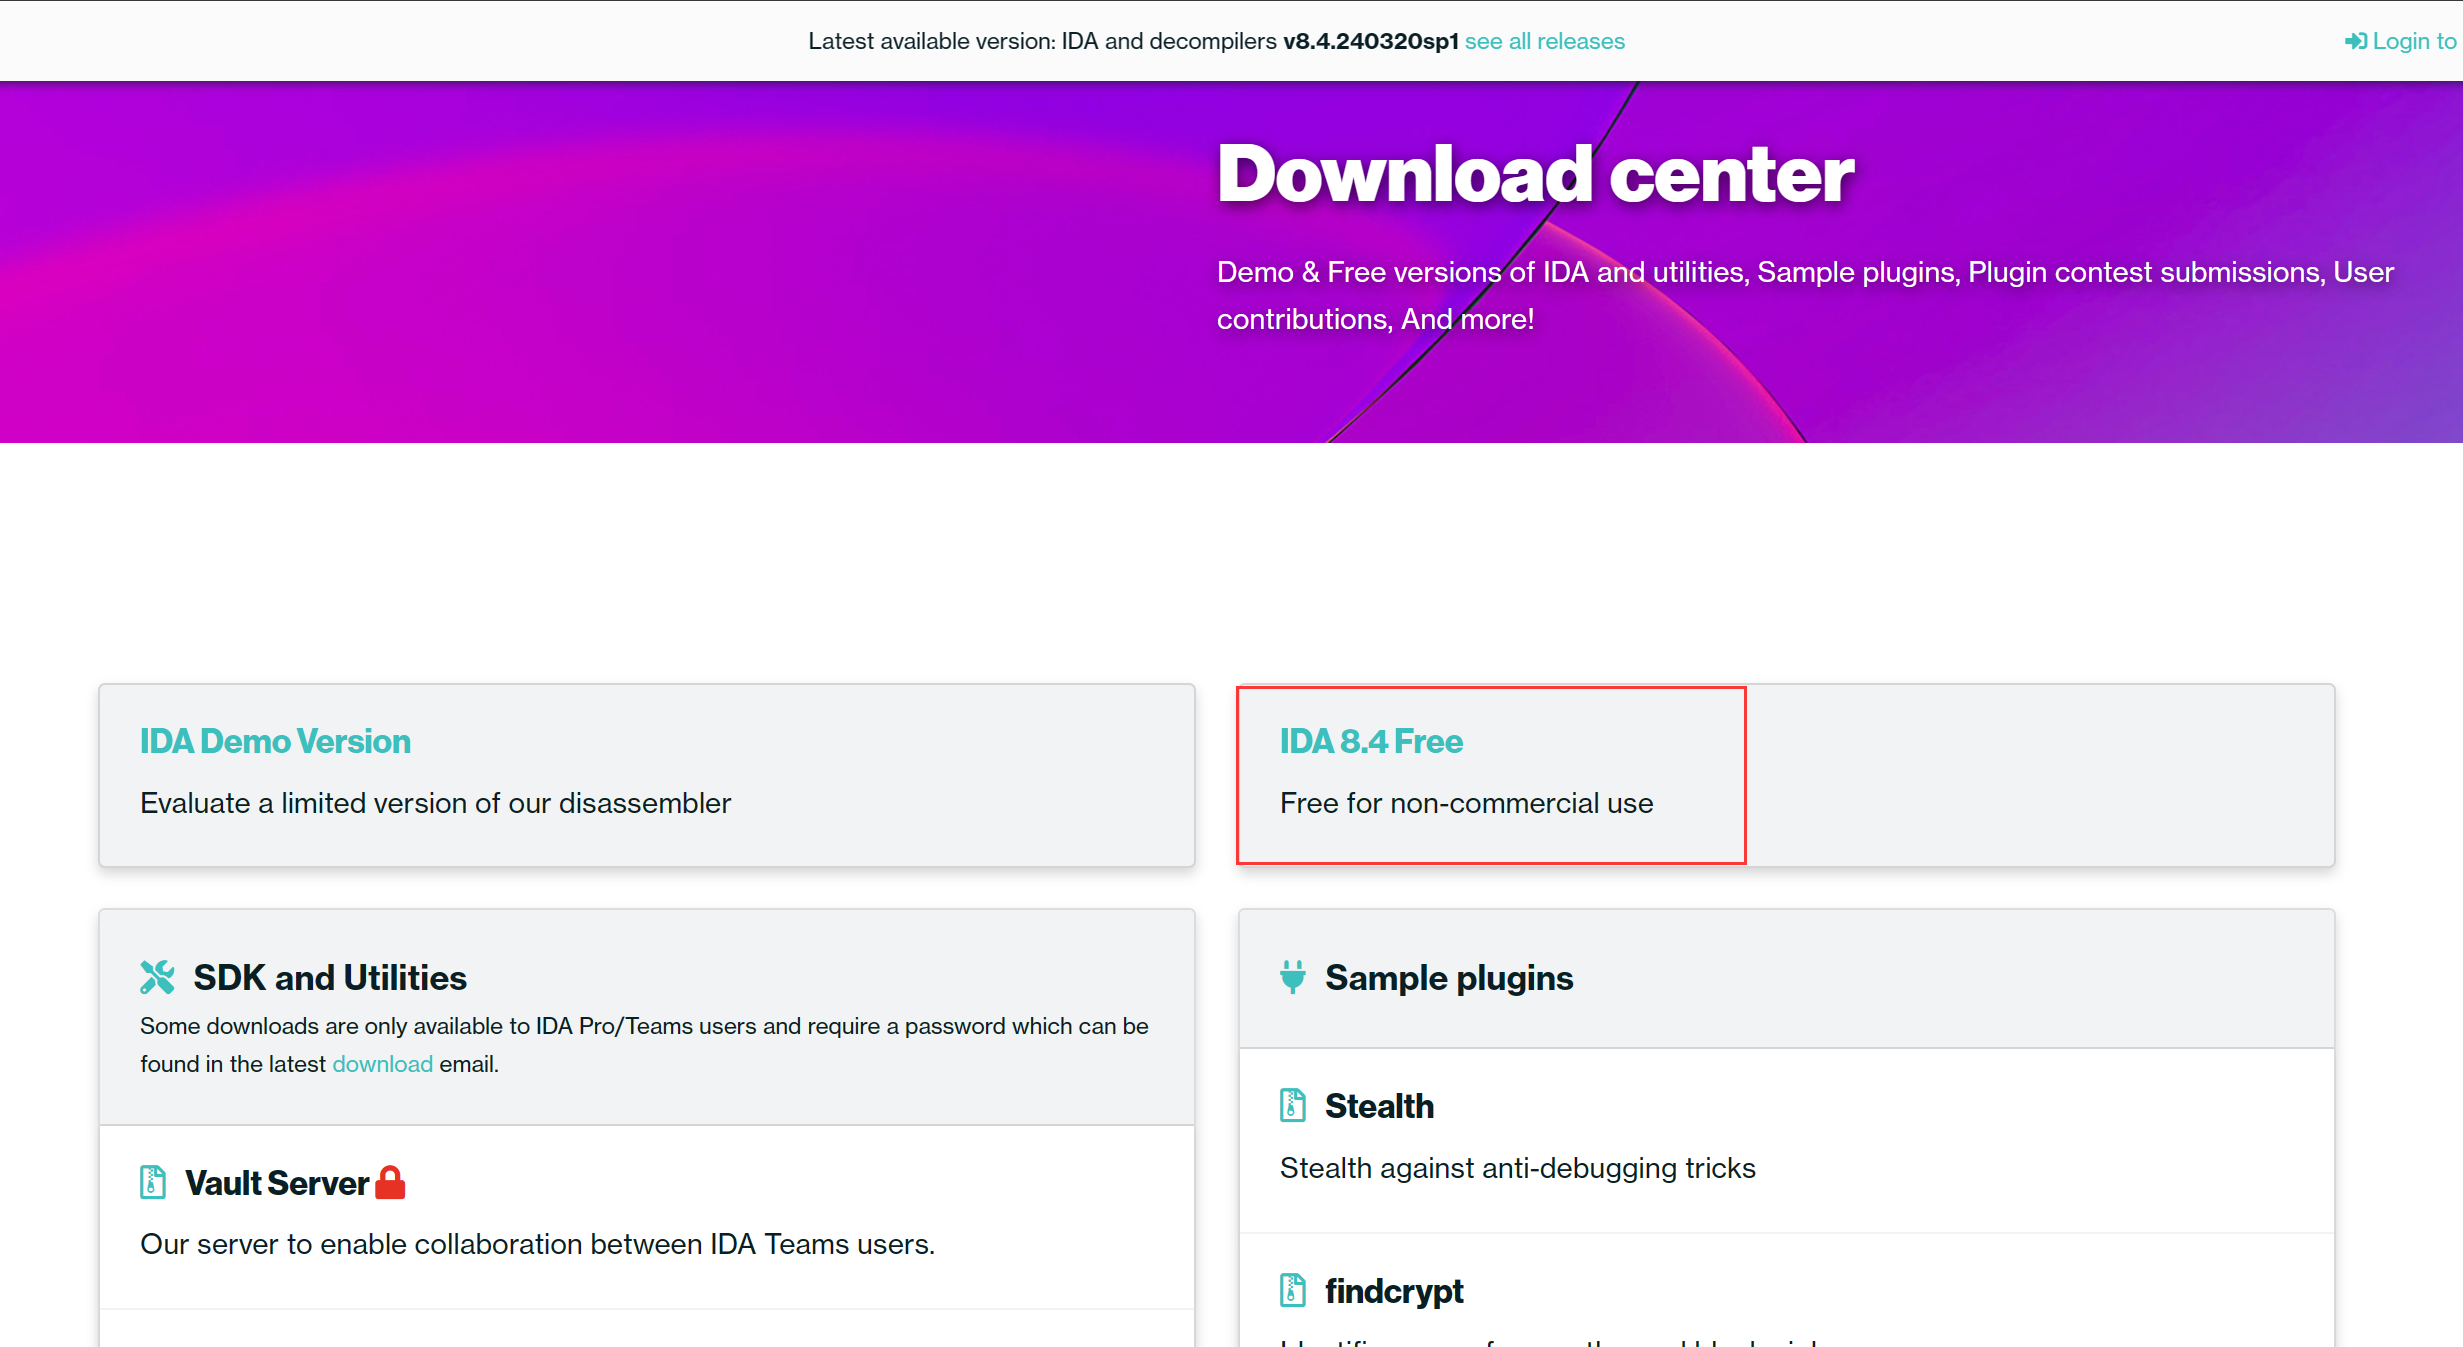Click the SDK and Utilities heading
2463x1347 pixels.
[x=330, y=977]
